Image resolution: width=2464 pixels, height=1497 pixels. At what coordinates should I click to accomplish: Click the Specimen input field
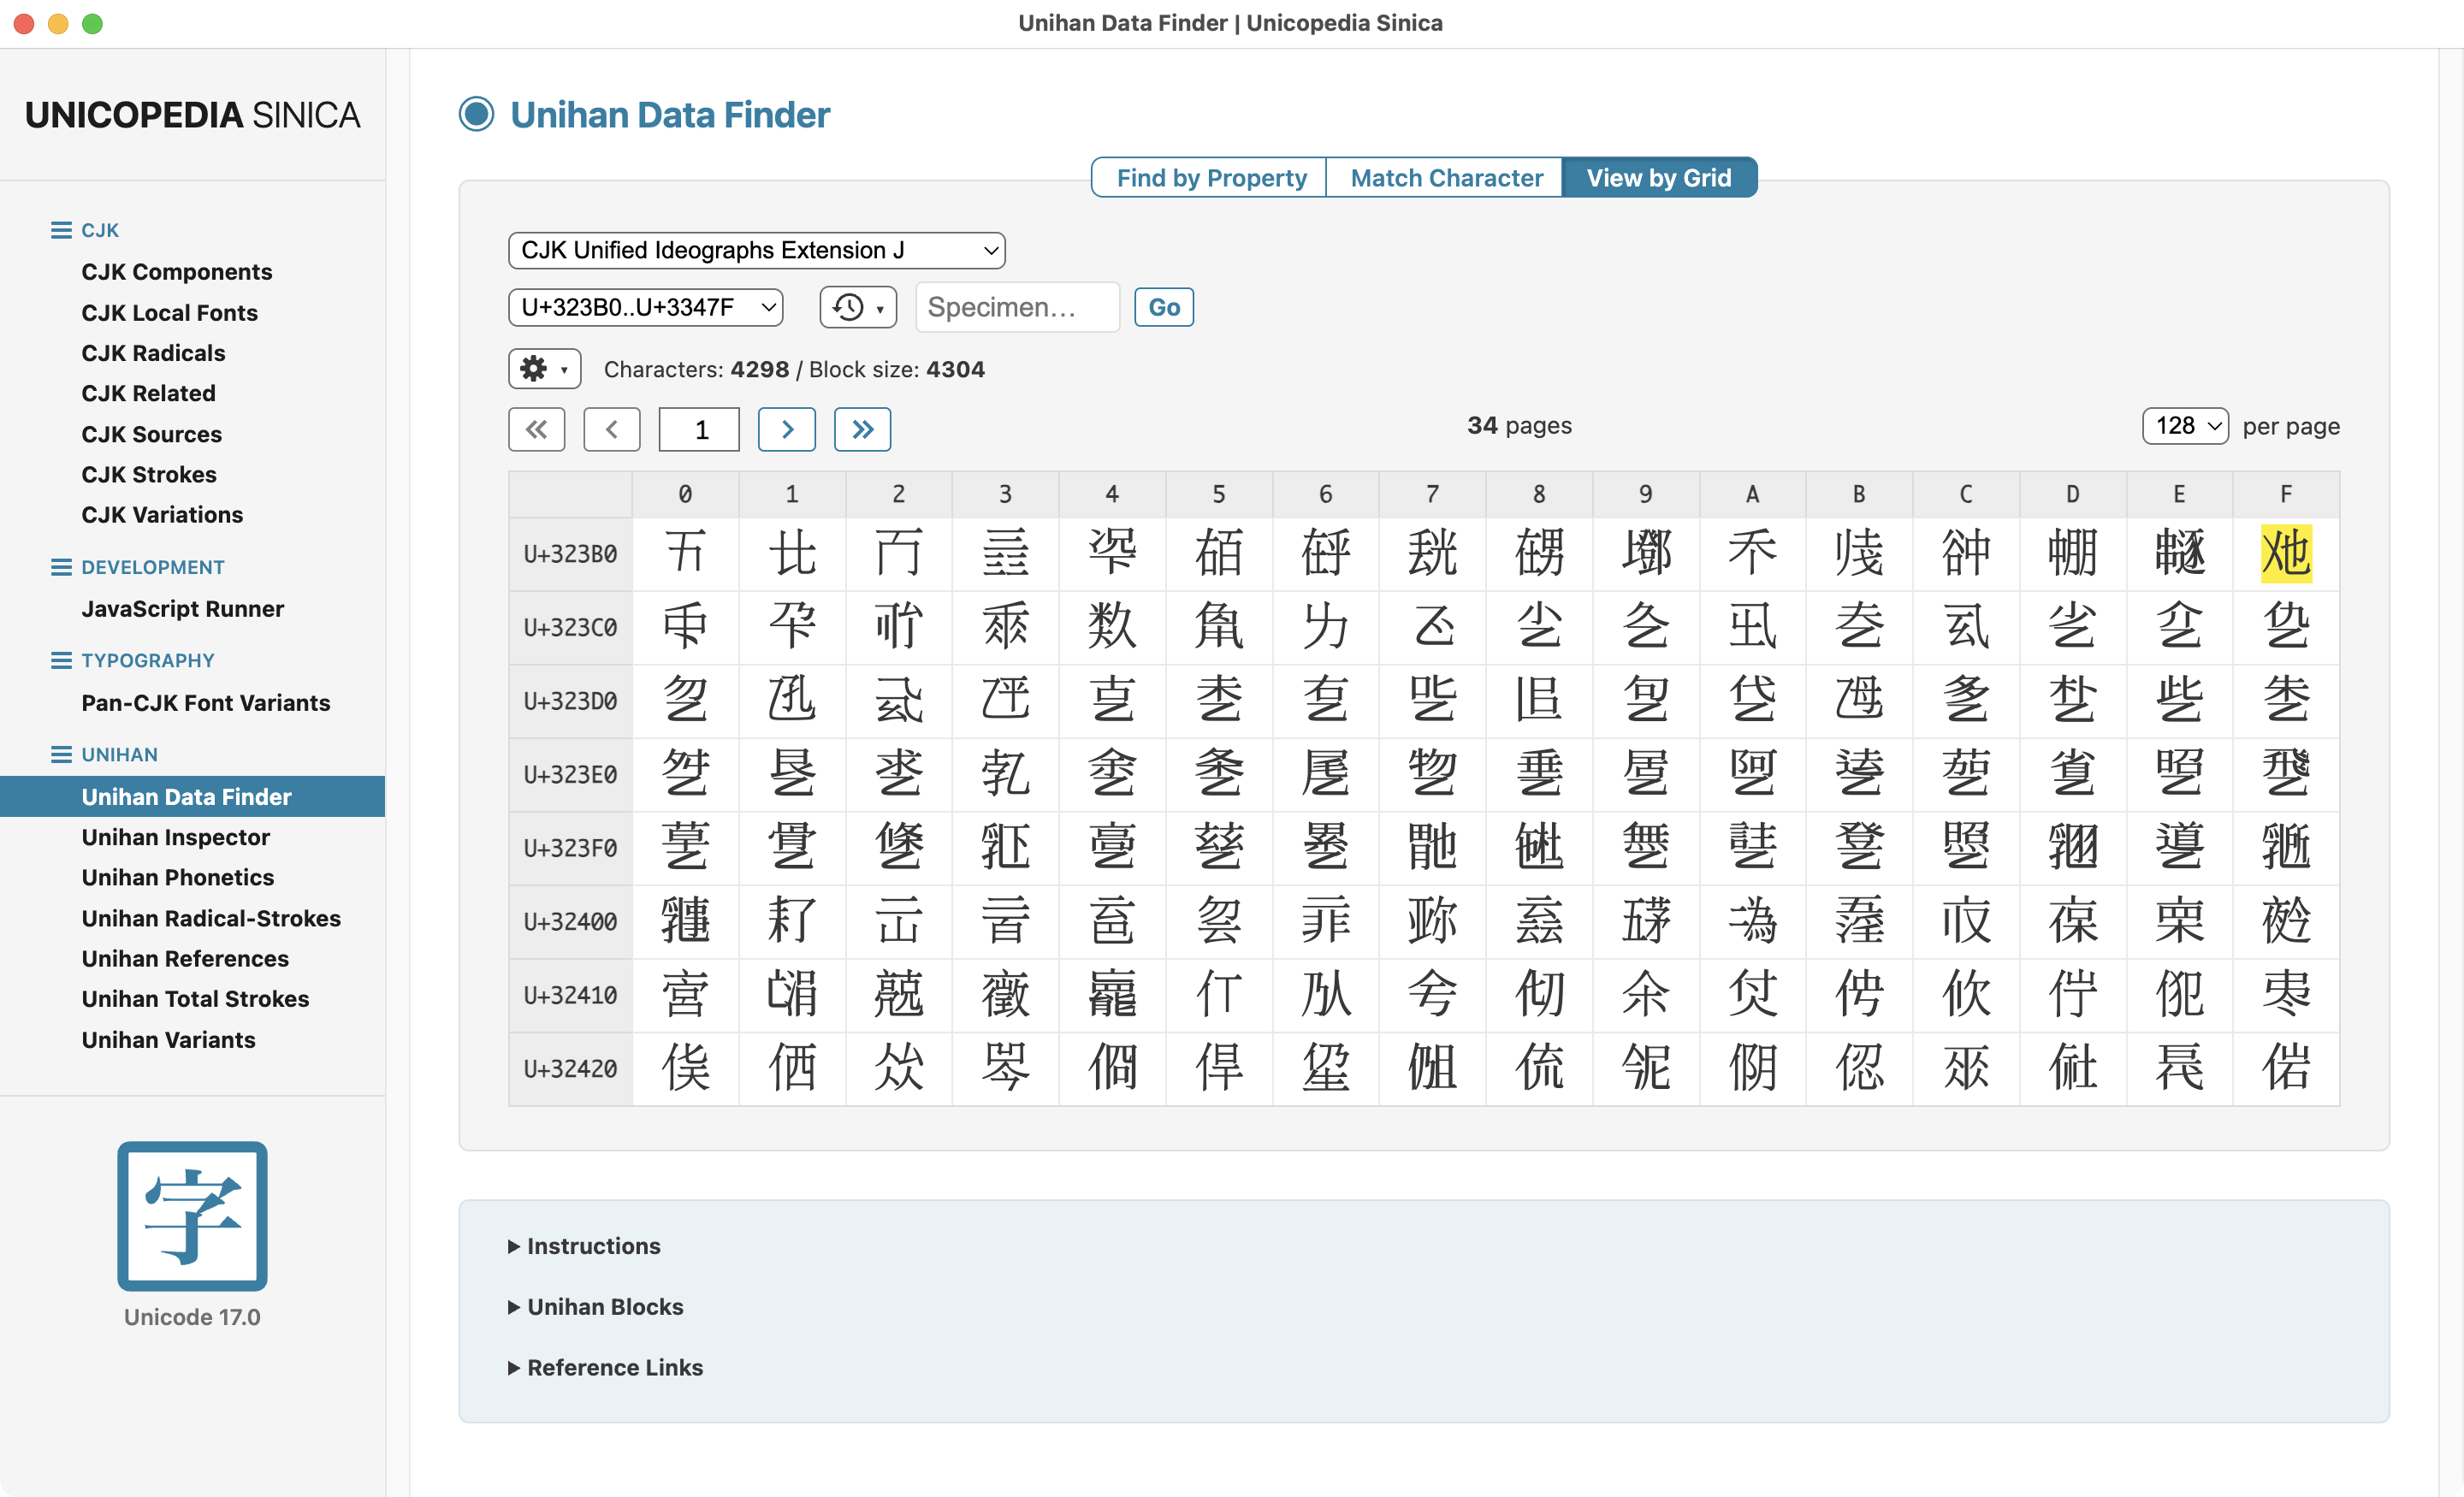pyautogui.click(x=1016, y=307)
